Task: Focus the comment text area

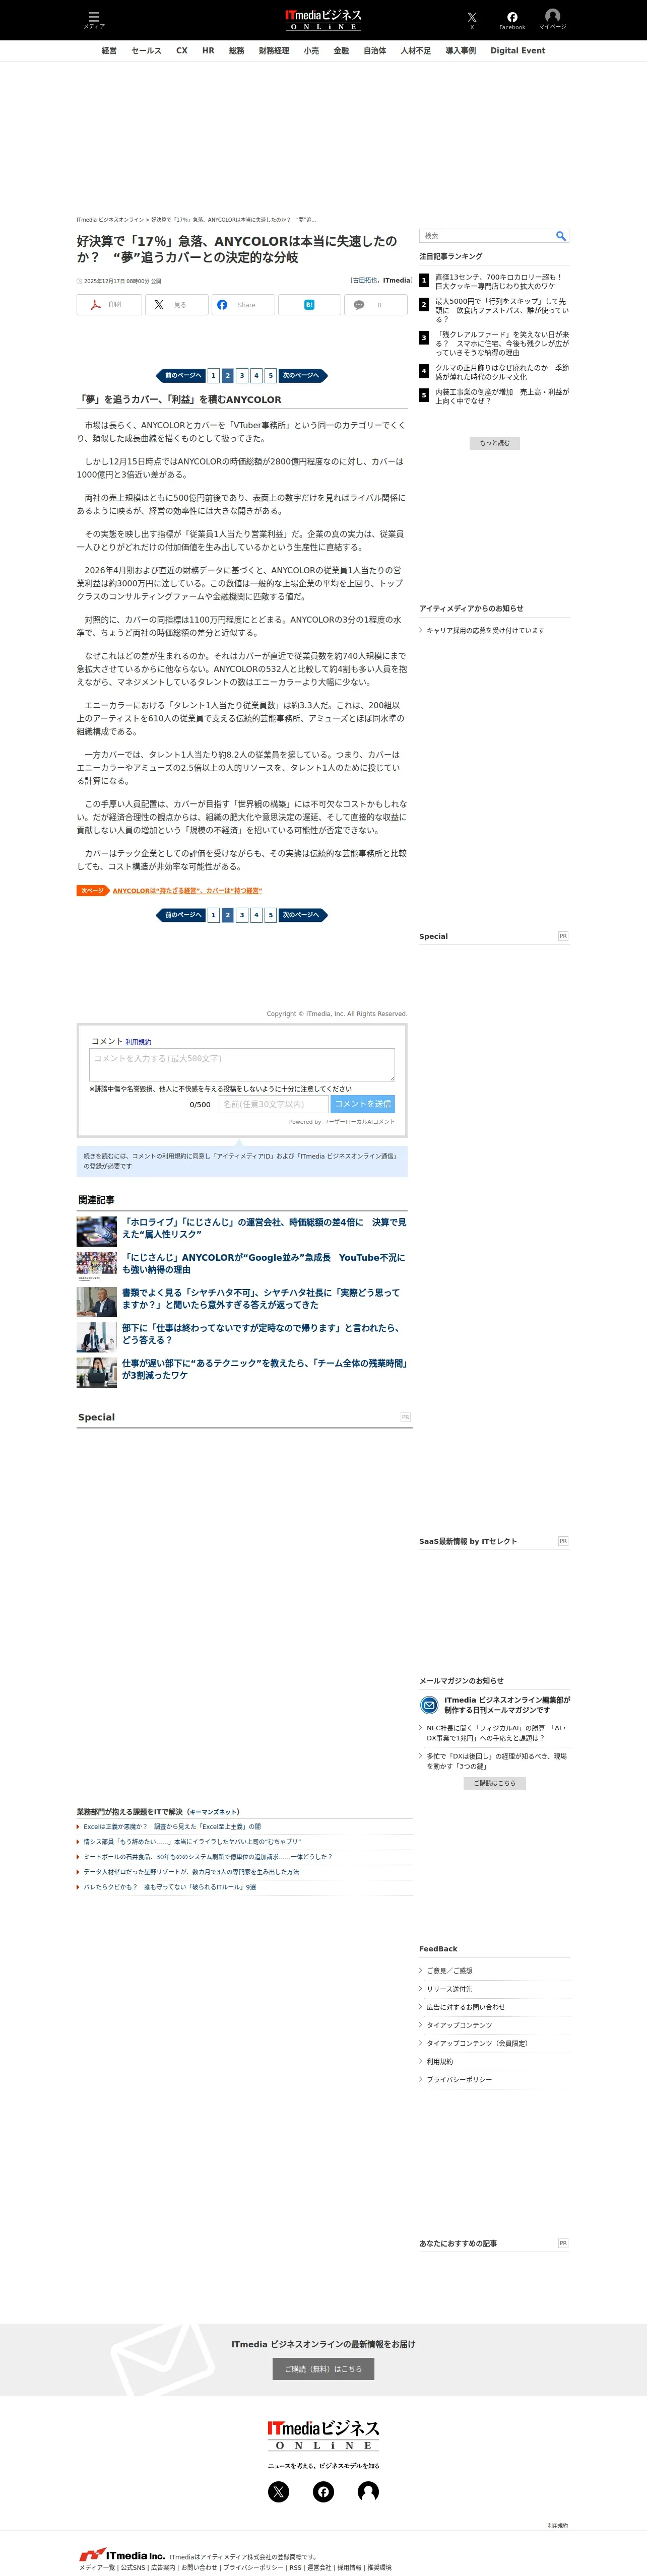Action: 242,1065
